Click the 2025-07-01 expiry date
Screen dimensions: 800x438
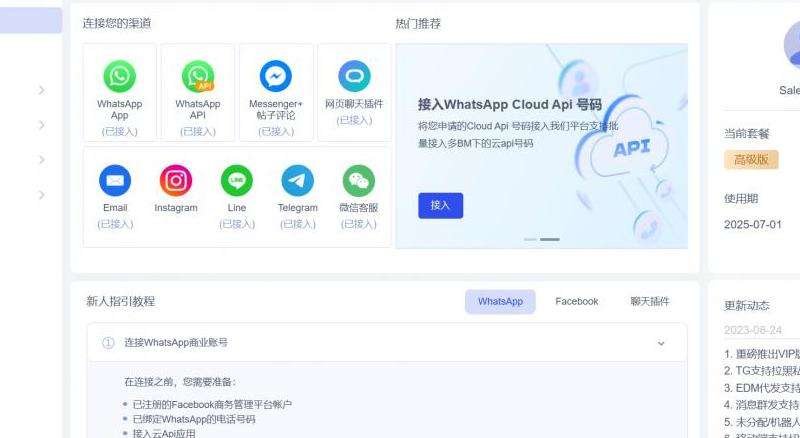pyautogui.click(x=753, y=225)
